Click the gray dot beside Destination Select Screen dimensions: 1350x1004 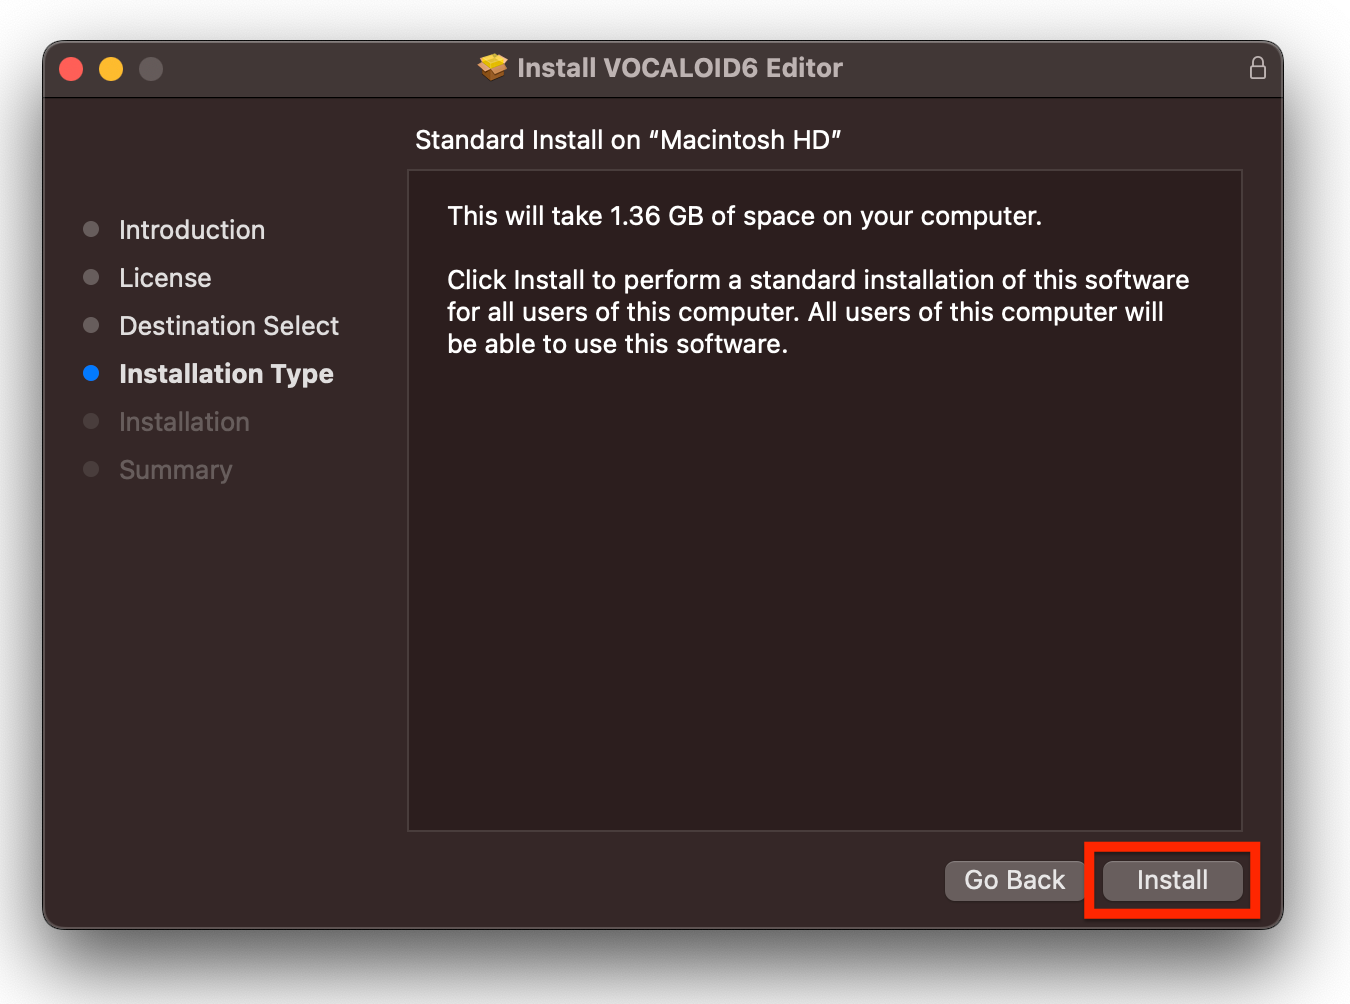tap(91, 325)
